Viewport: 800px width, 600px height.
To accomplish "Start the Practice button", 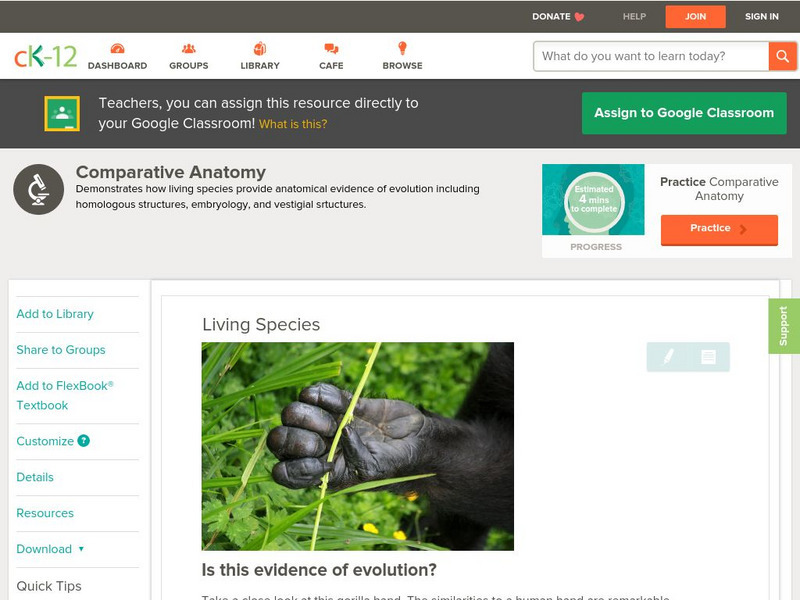I will click(719, 229).
